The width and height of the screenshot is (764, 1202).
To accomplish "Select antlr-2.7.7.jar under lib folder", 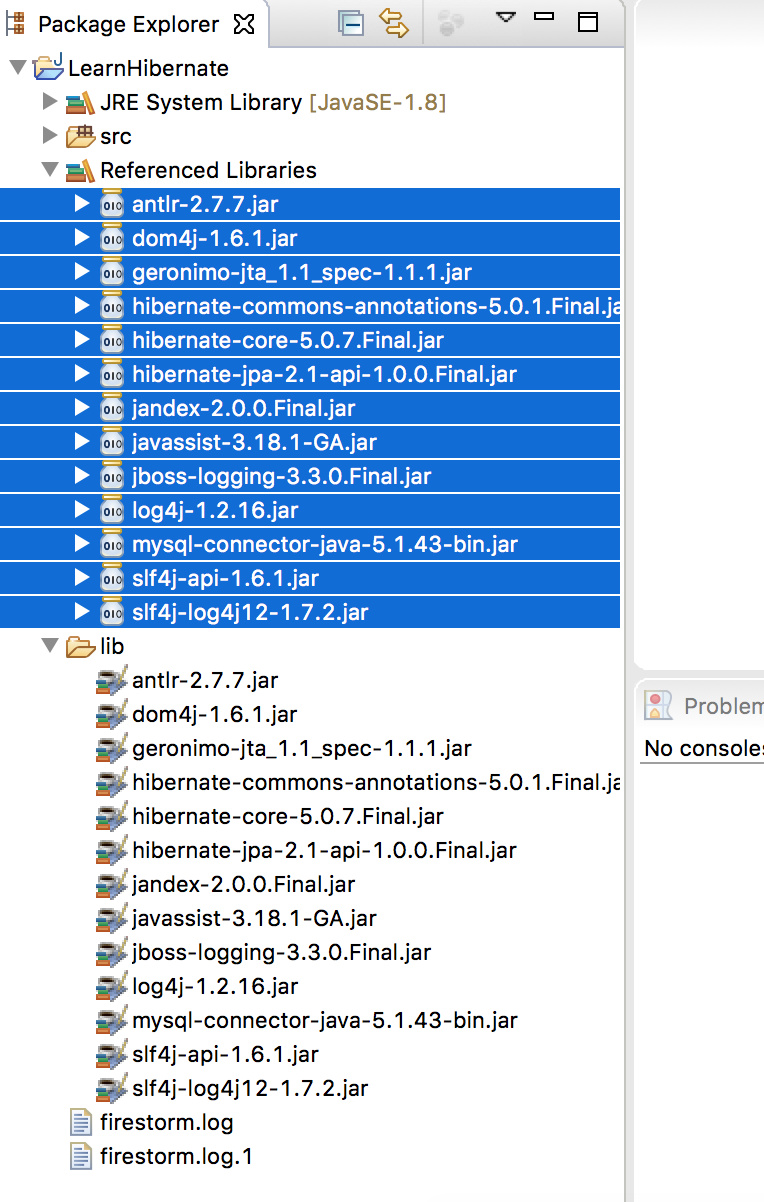I will [x=205, y=681].
